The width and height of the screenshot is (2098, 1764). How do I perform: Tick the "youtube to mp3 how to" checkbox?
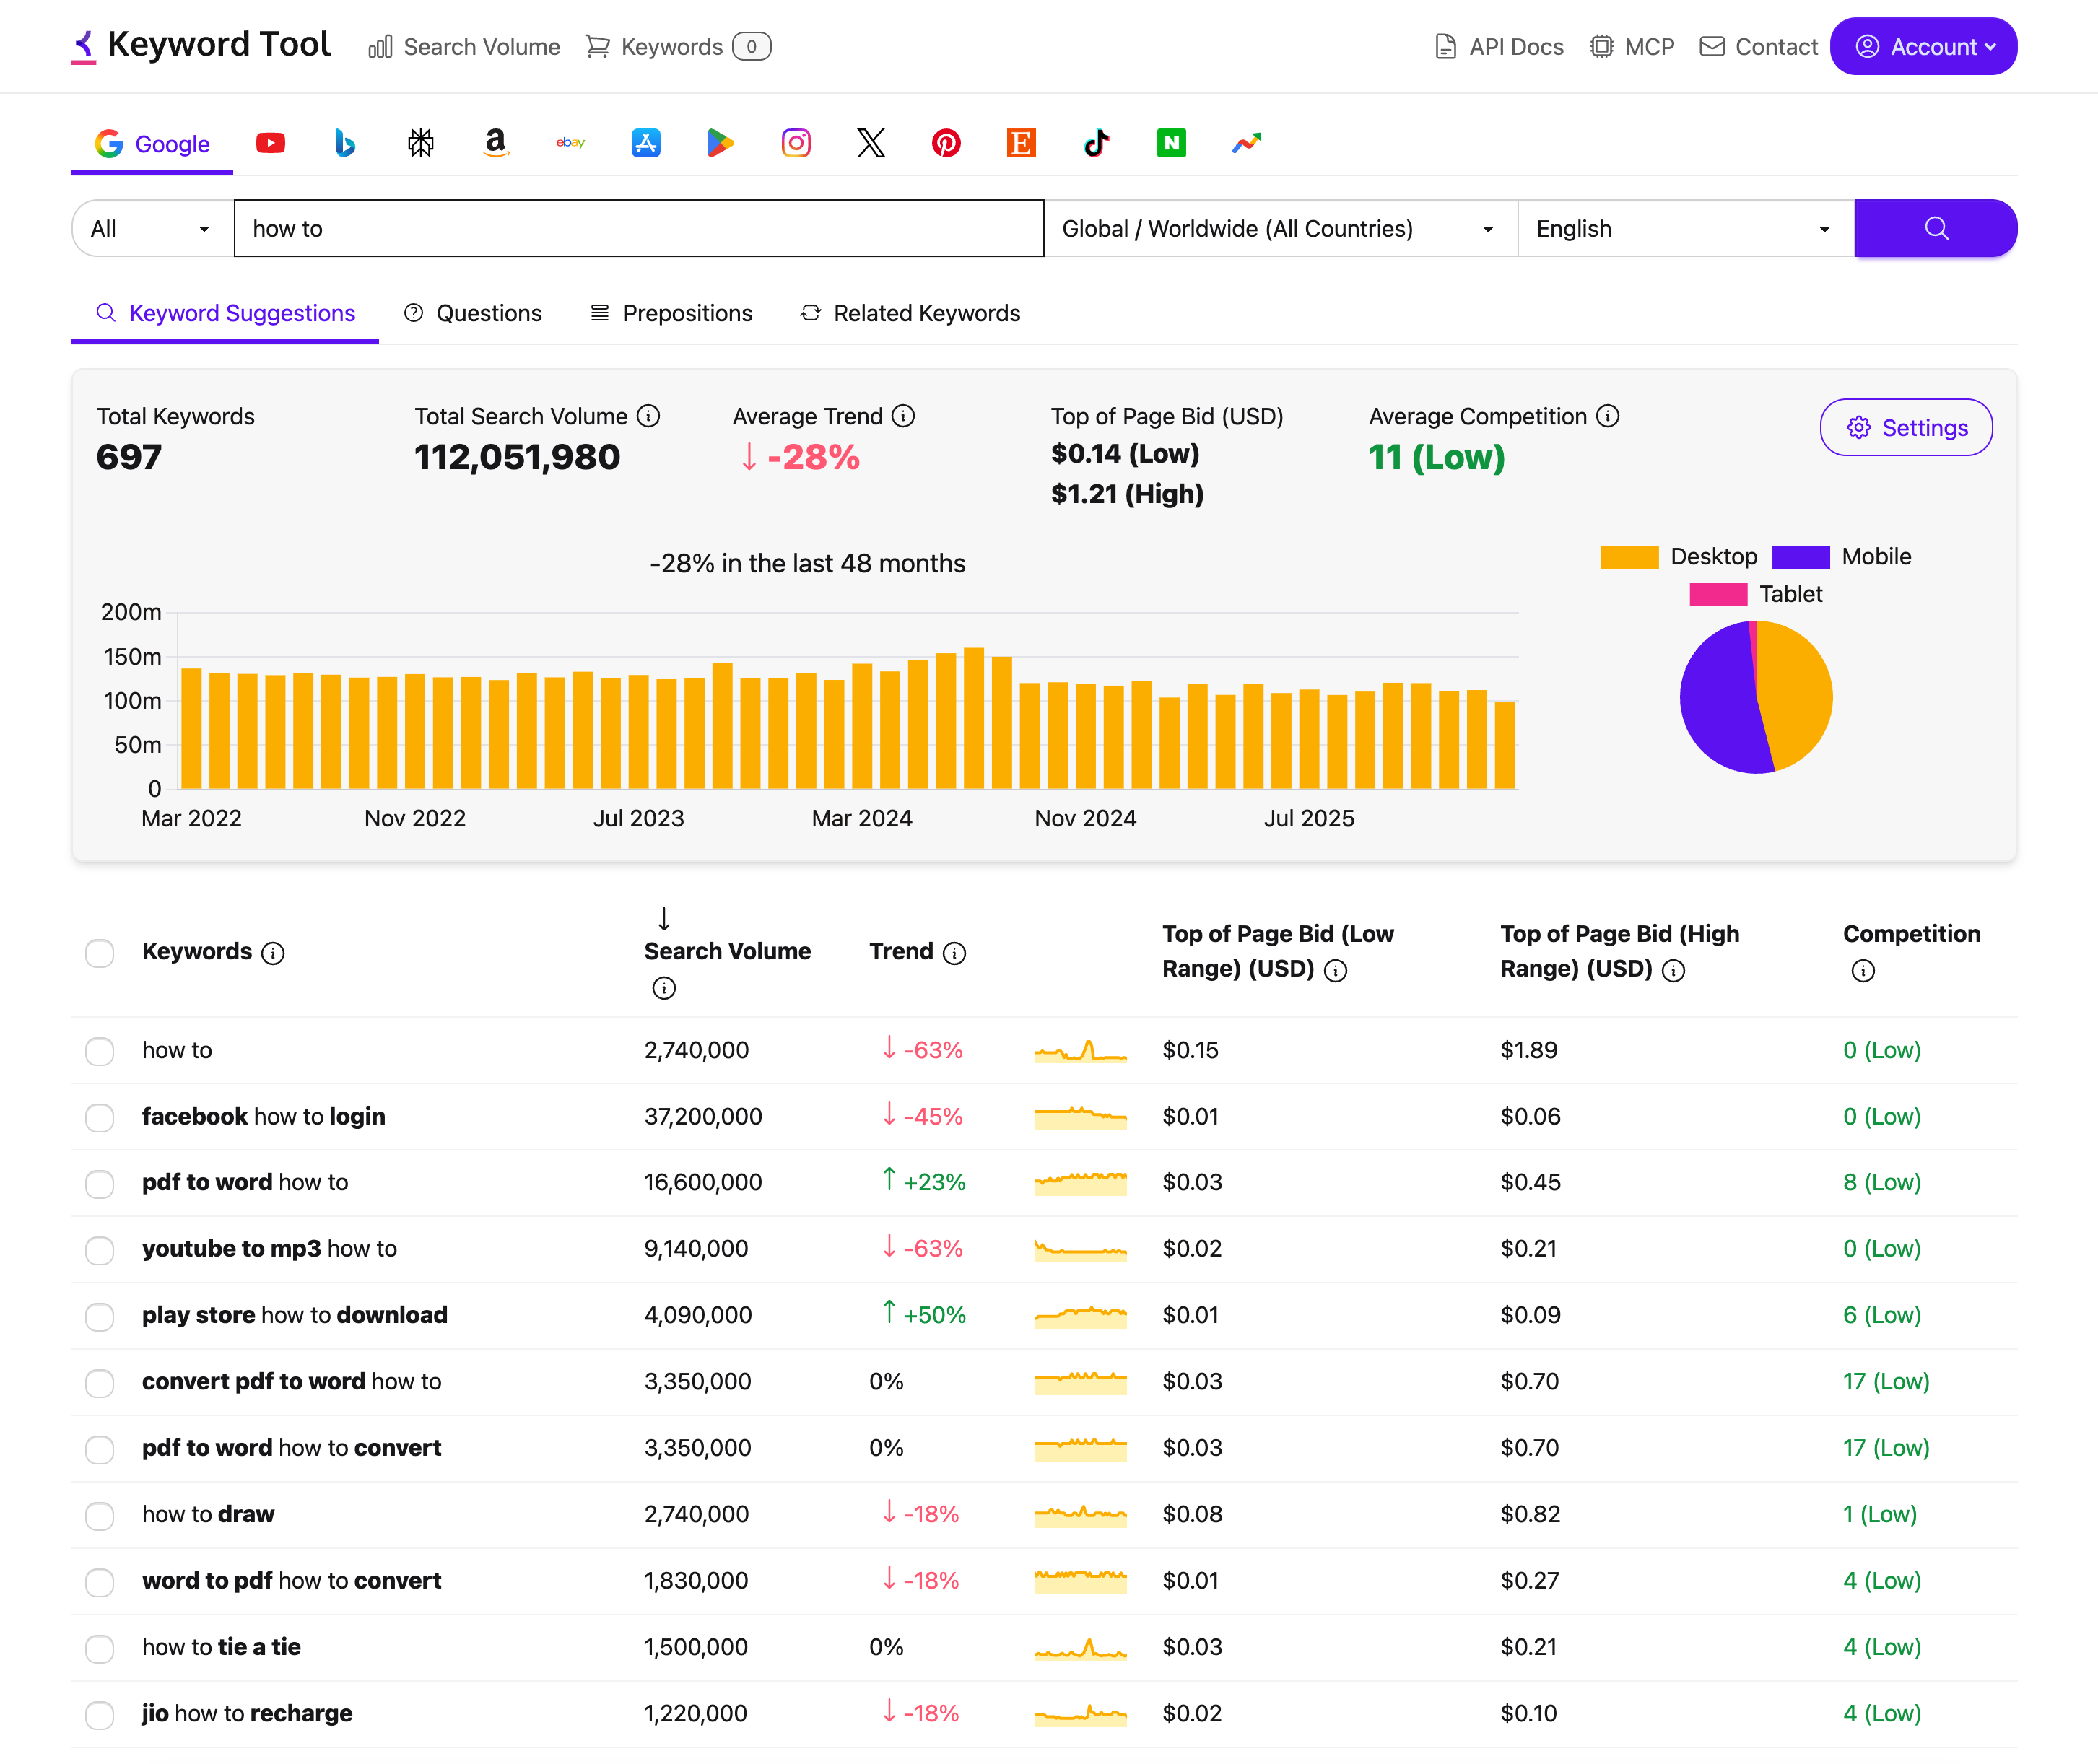(x=100, y=1250)
